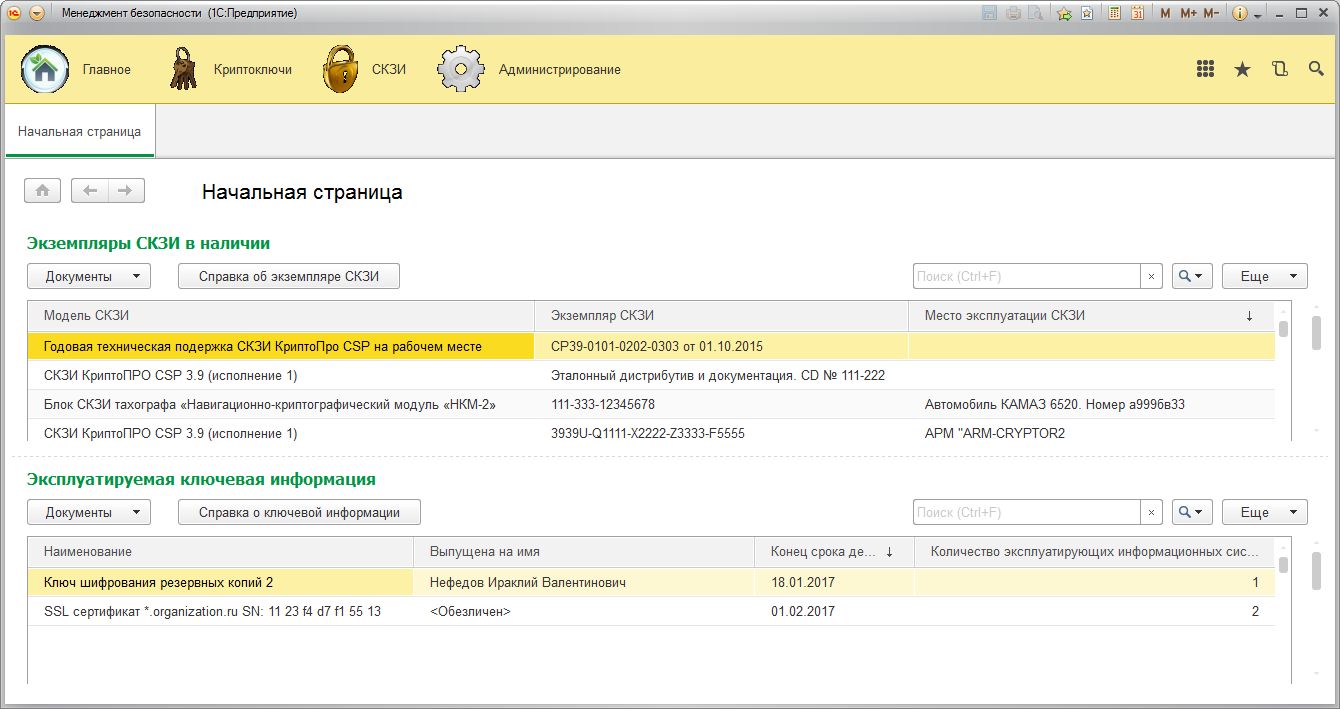Open the Криптоключи section
The image size is (1340, 709).
click(x=230, y=69)
